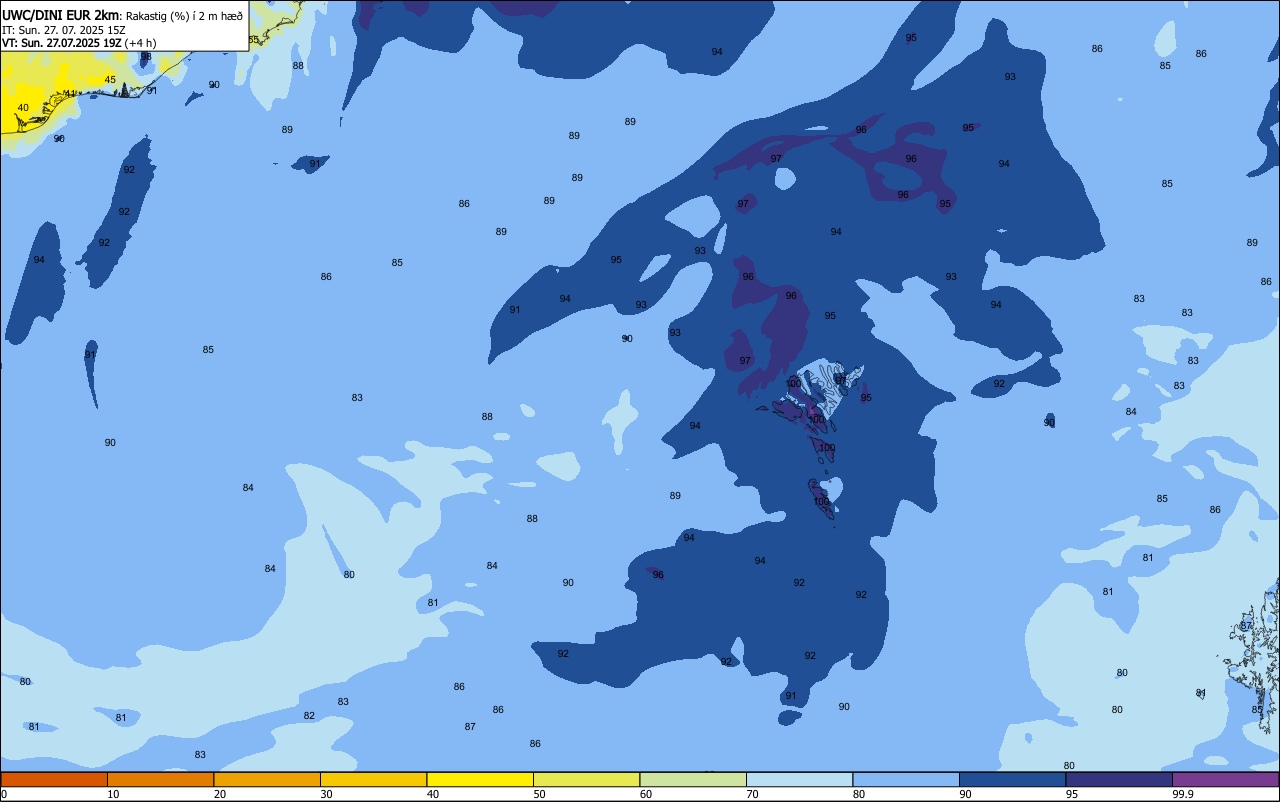Click the '82' humidity value on the map
This screenshot has height=802, width=1280.
click(309, 716)
